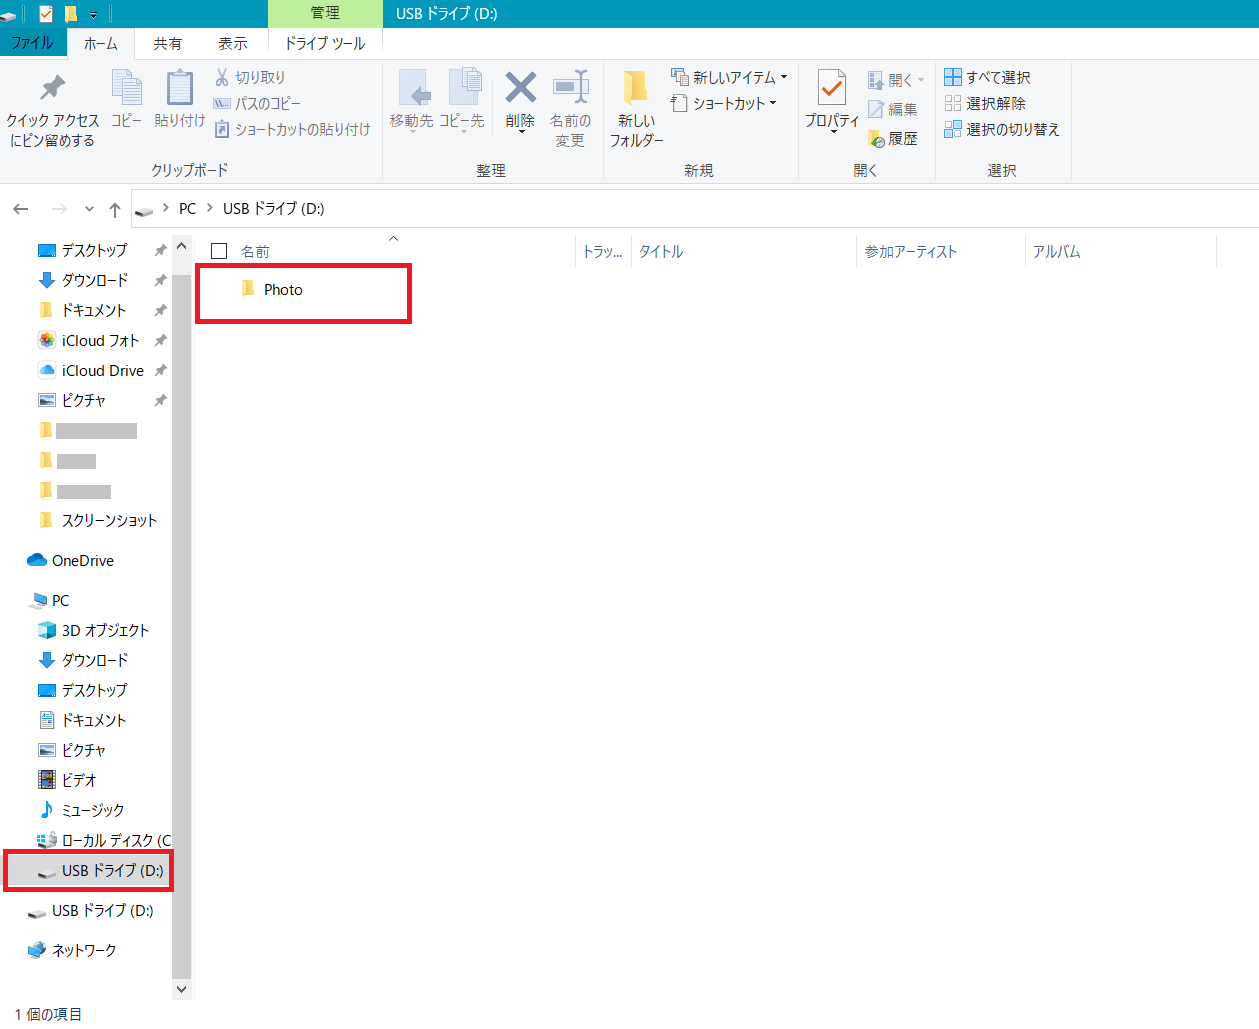1259x1029 pixels.
Task: Choose Copy path (パスのコピー)
Action: click(257, 103)
